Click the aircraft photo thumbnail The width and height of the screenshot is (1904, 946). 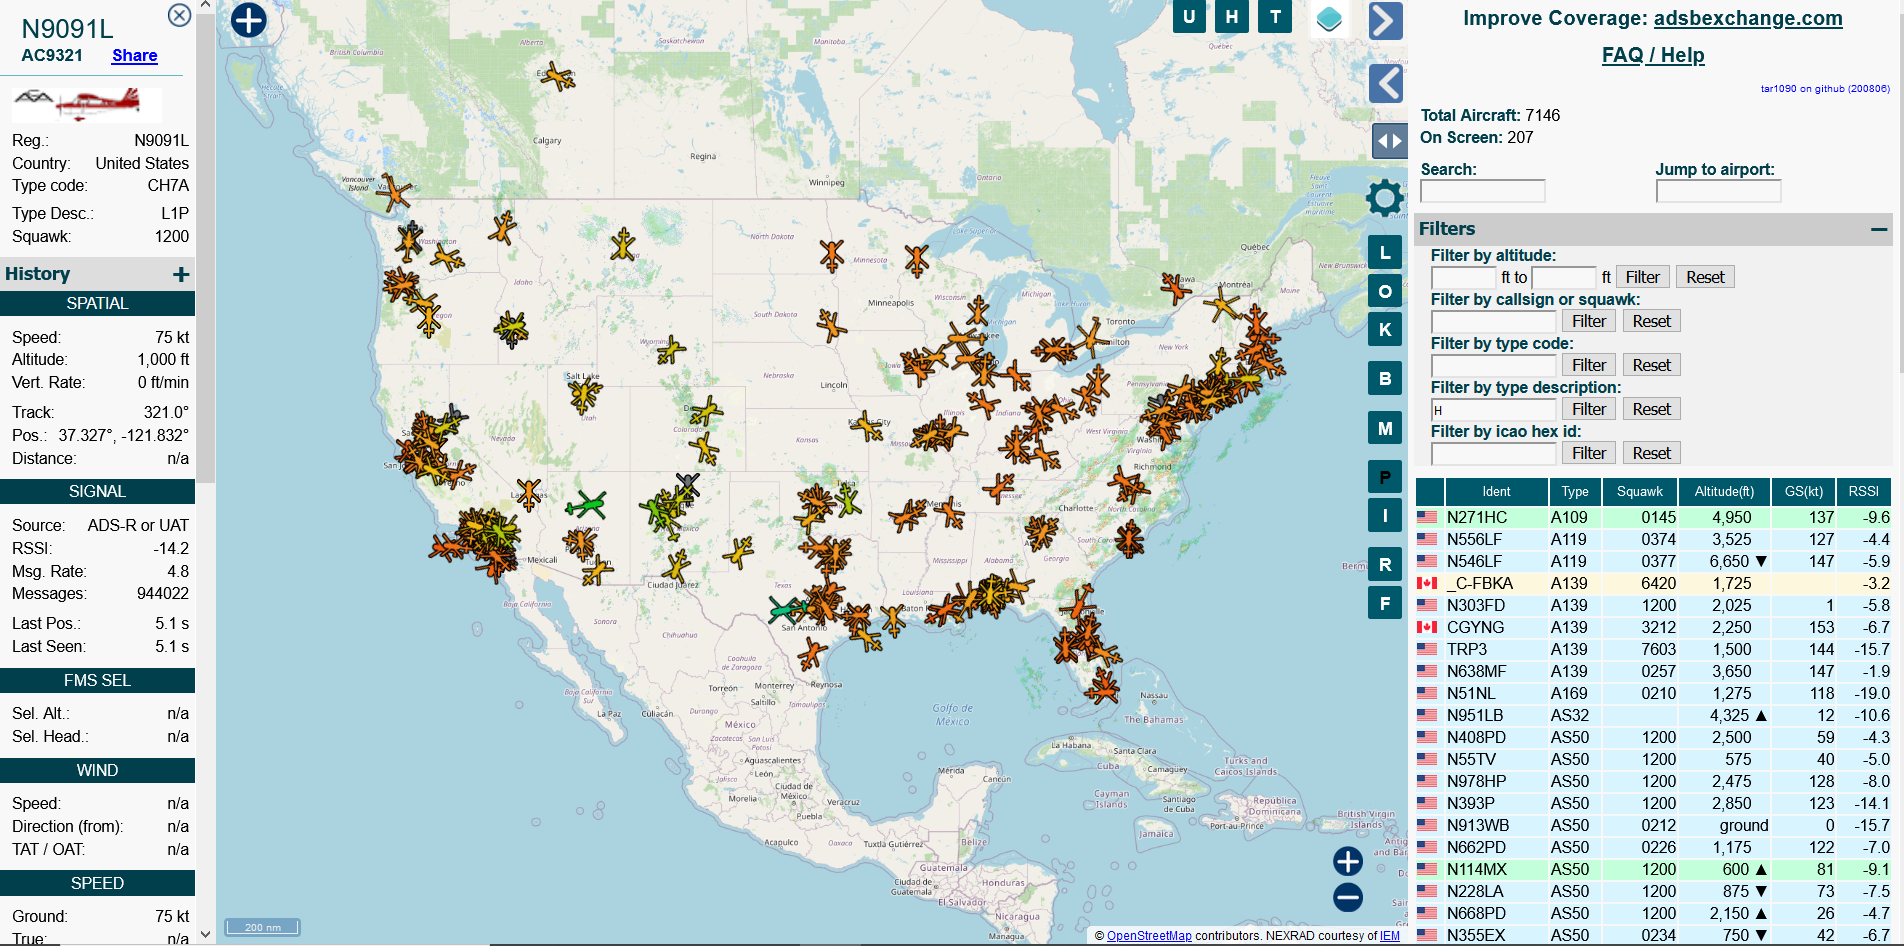87,103
